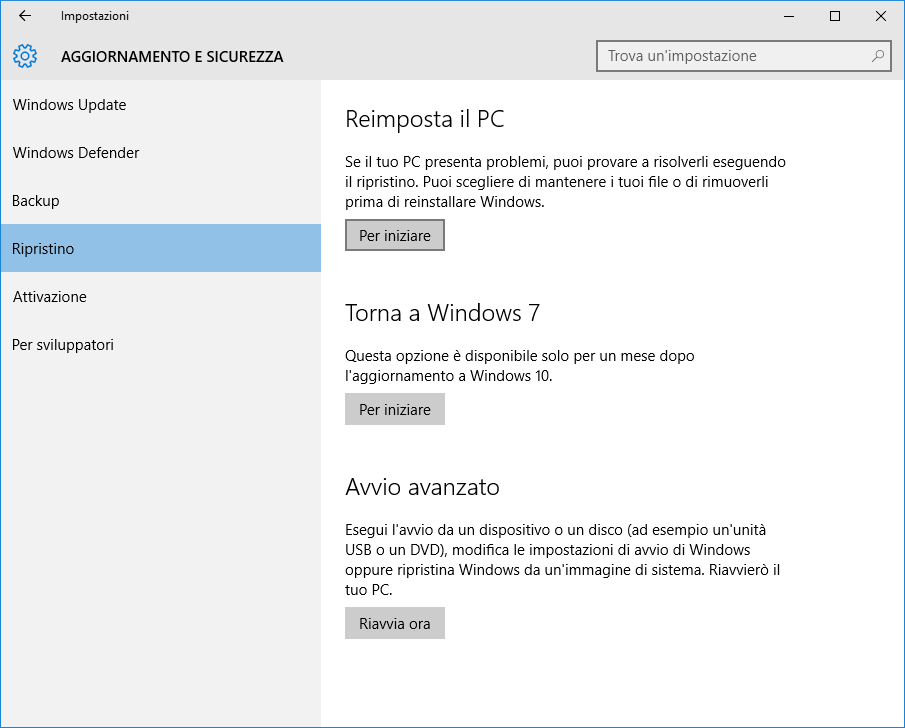Click 'Per iniziare' under Reimposta il PC
The width and height of the screenshot is (905, 728).
[x=395, y=235]
